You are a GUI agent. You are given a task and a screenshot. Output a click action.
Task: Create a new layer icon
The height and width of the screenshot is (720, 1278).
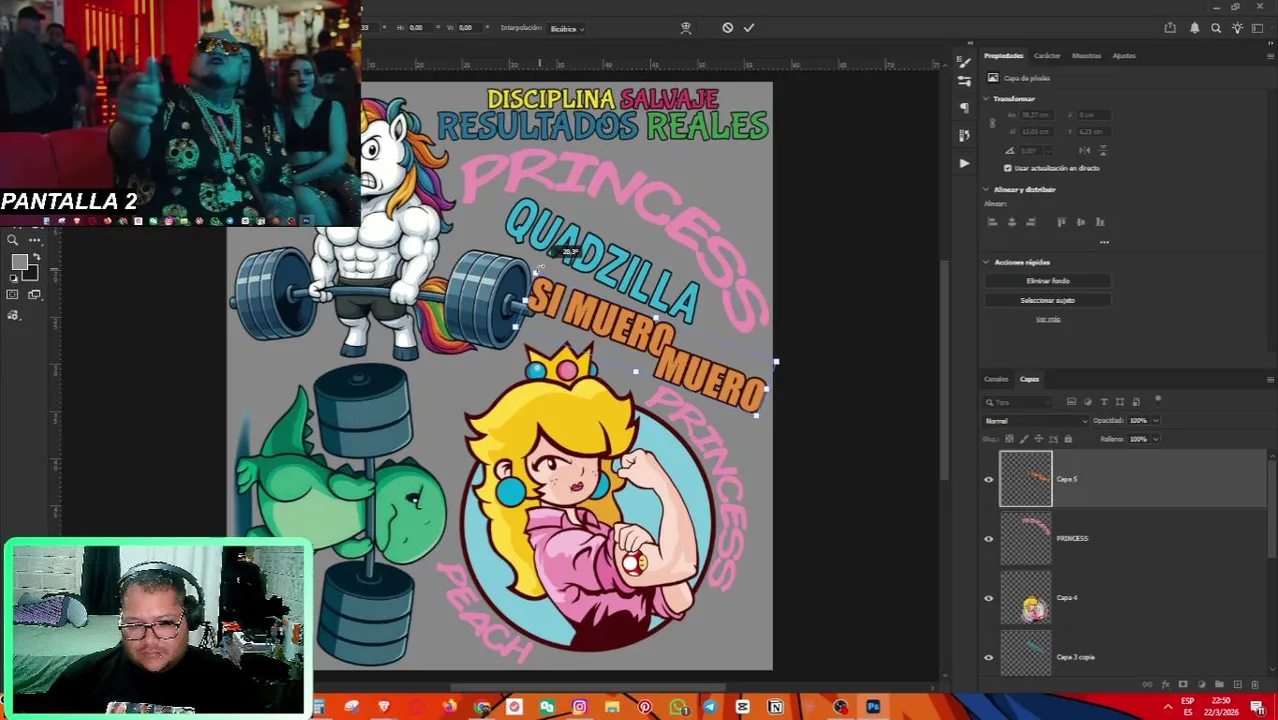pos(1237,685)
